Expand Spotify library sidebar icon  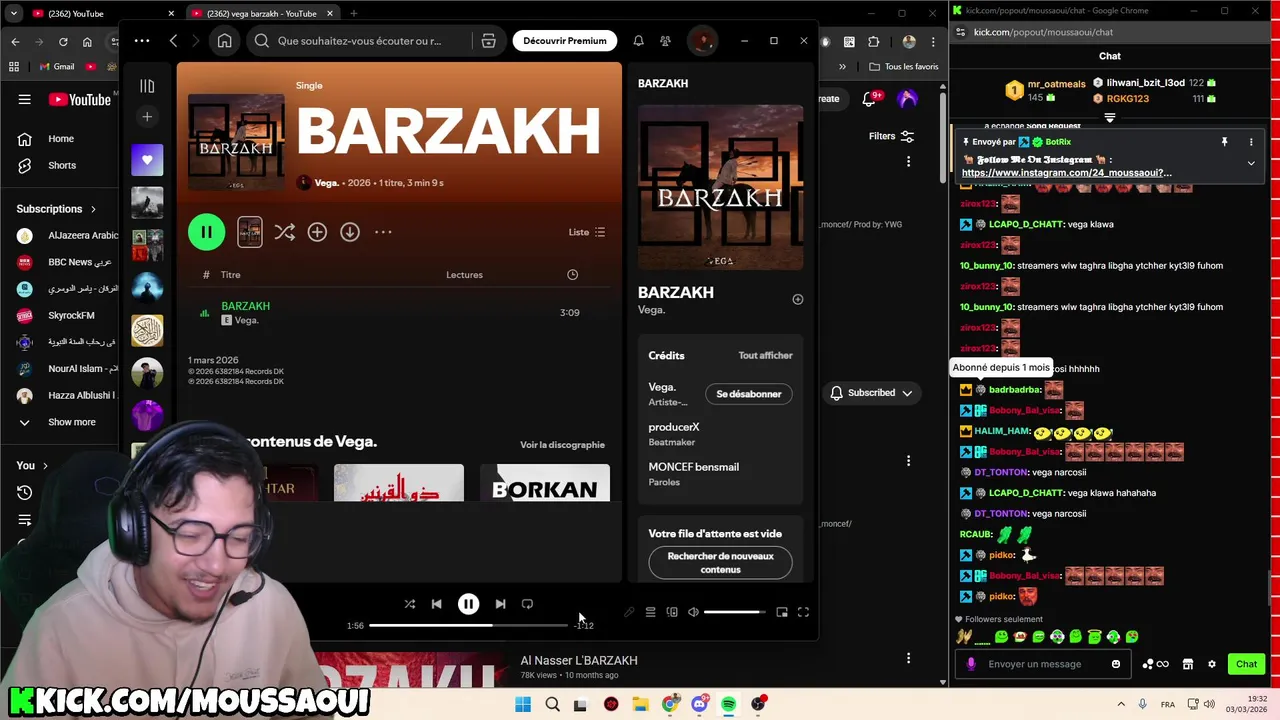coord(147,86)
